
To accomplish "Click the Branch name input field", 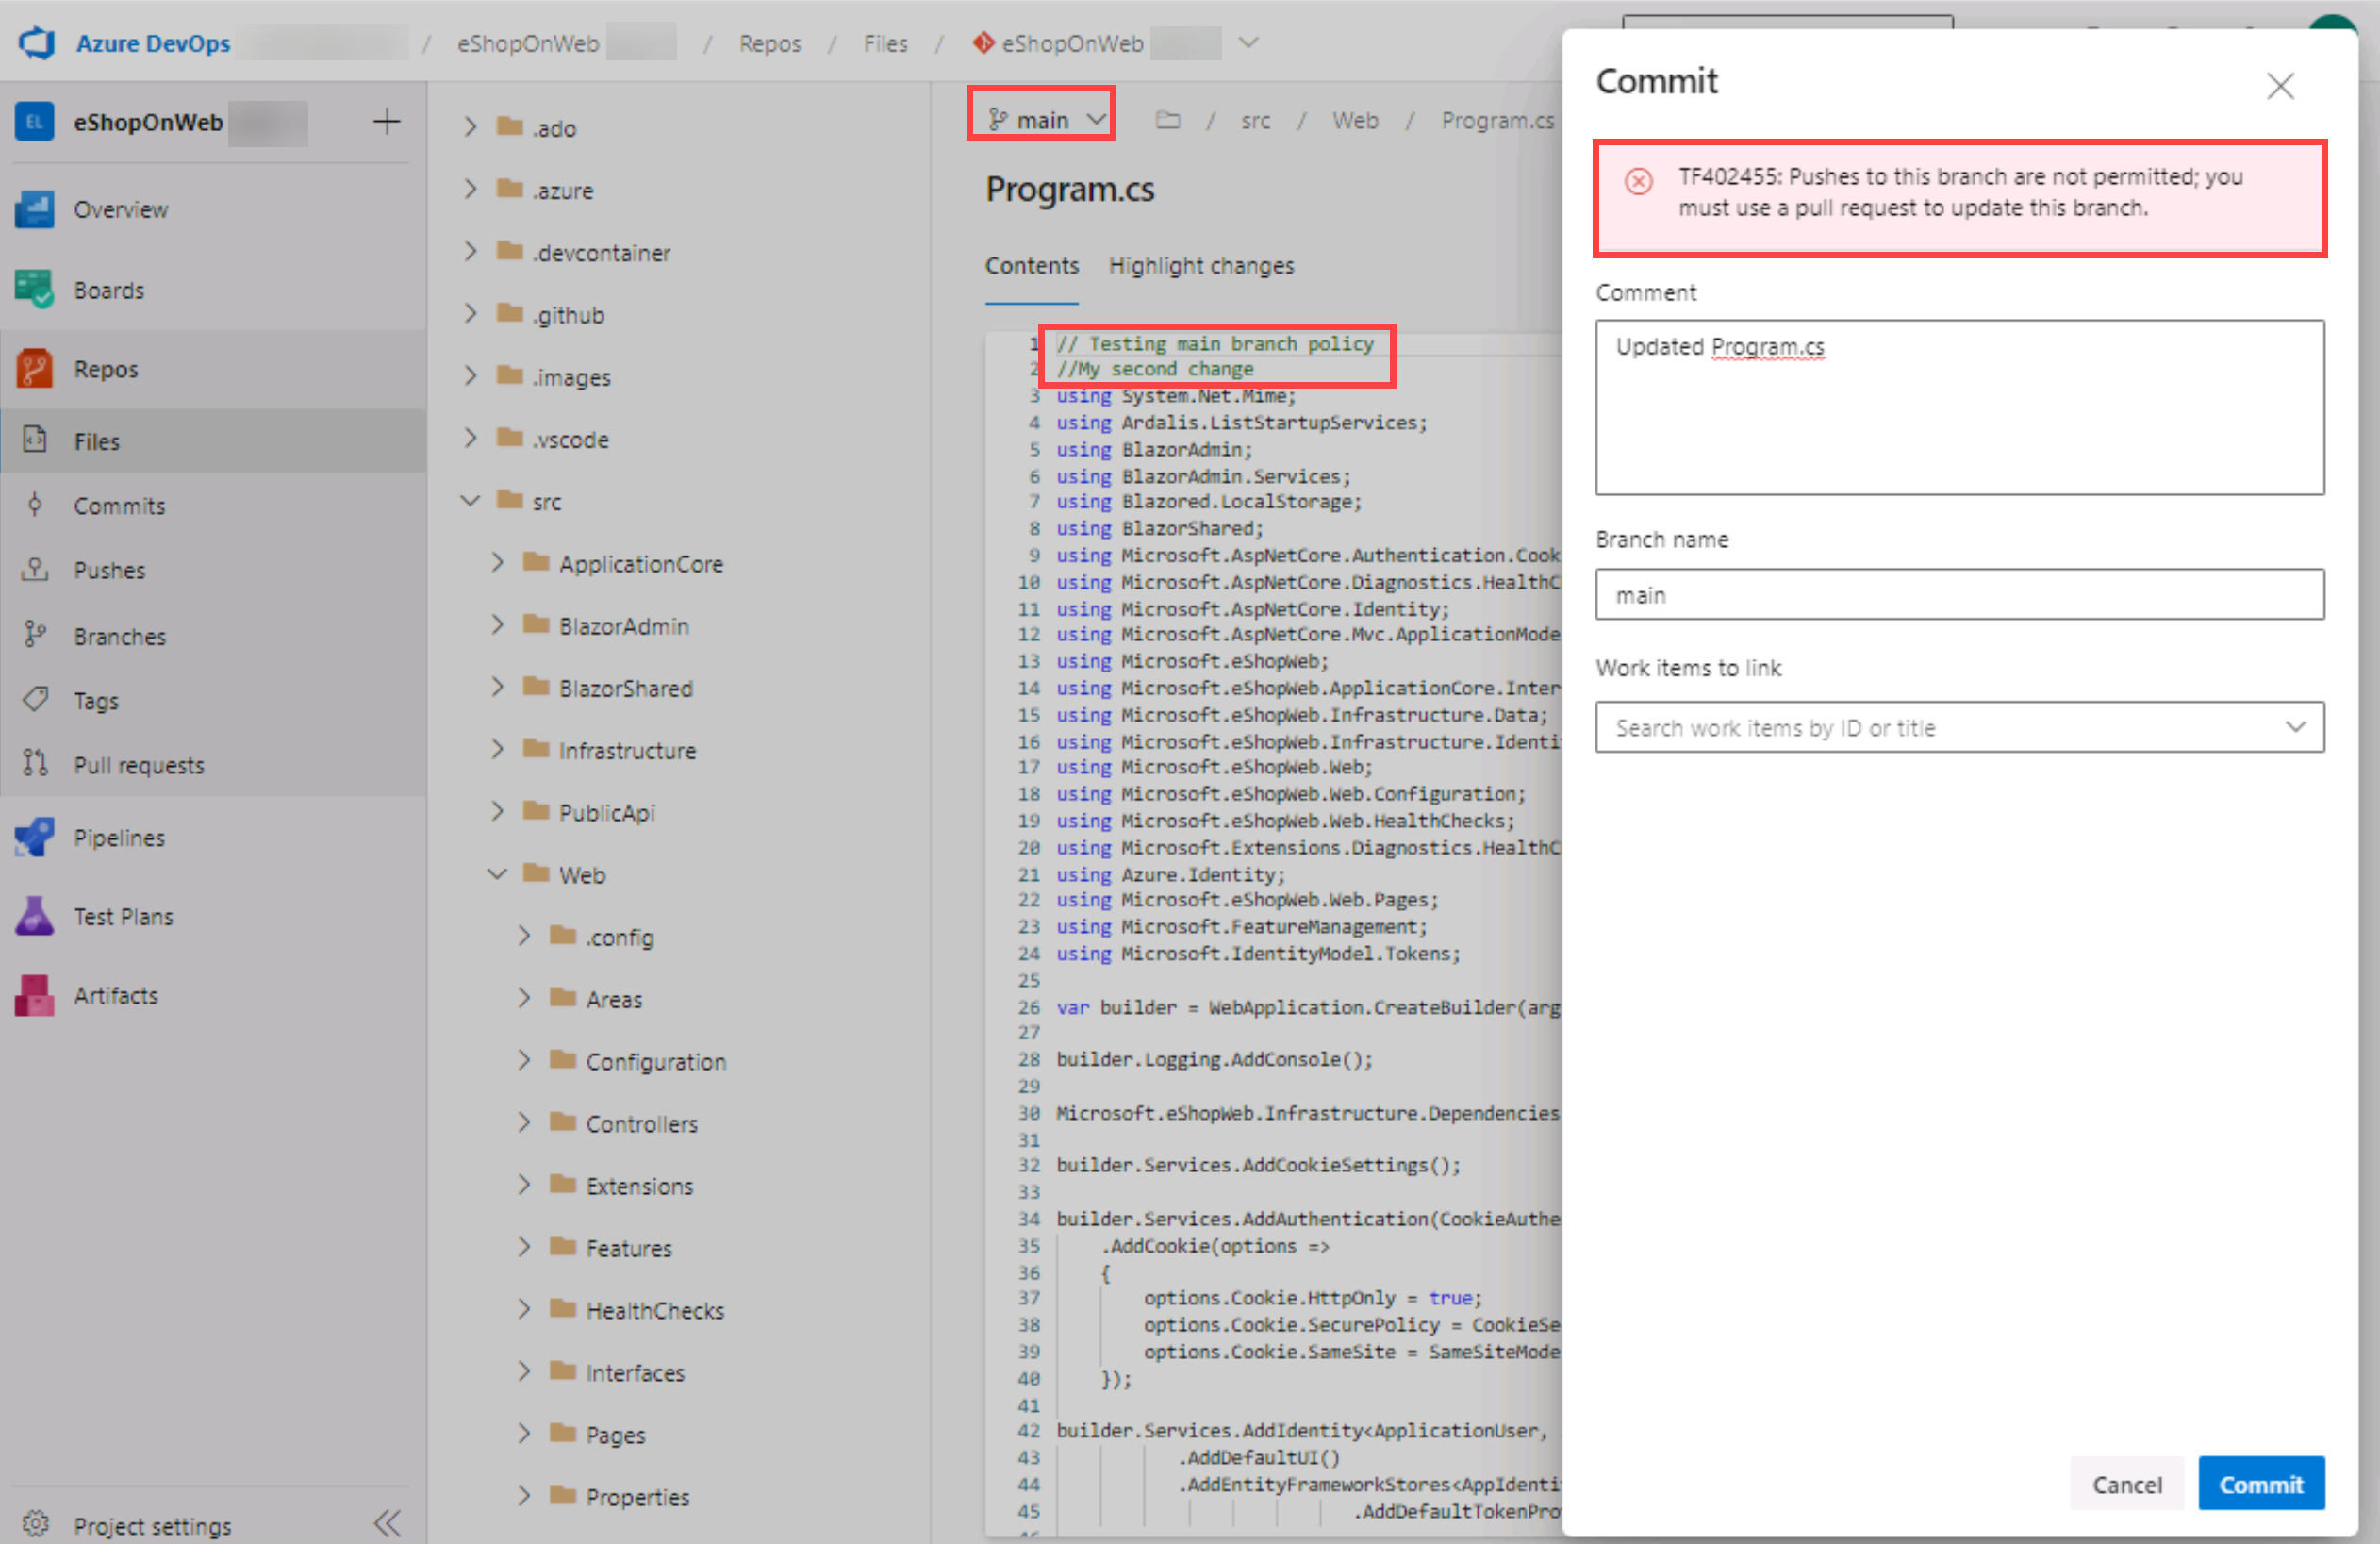I will (1959, 594).
